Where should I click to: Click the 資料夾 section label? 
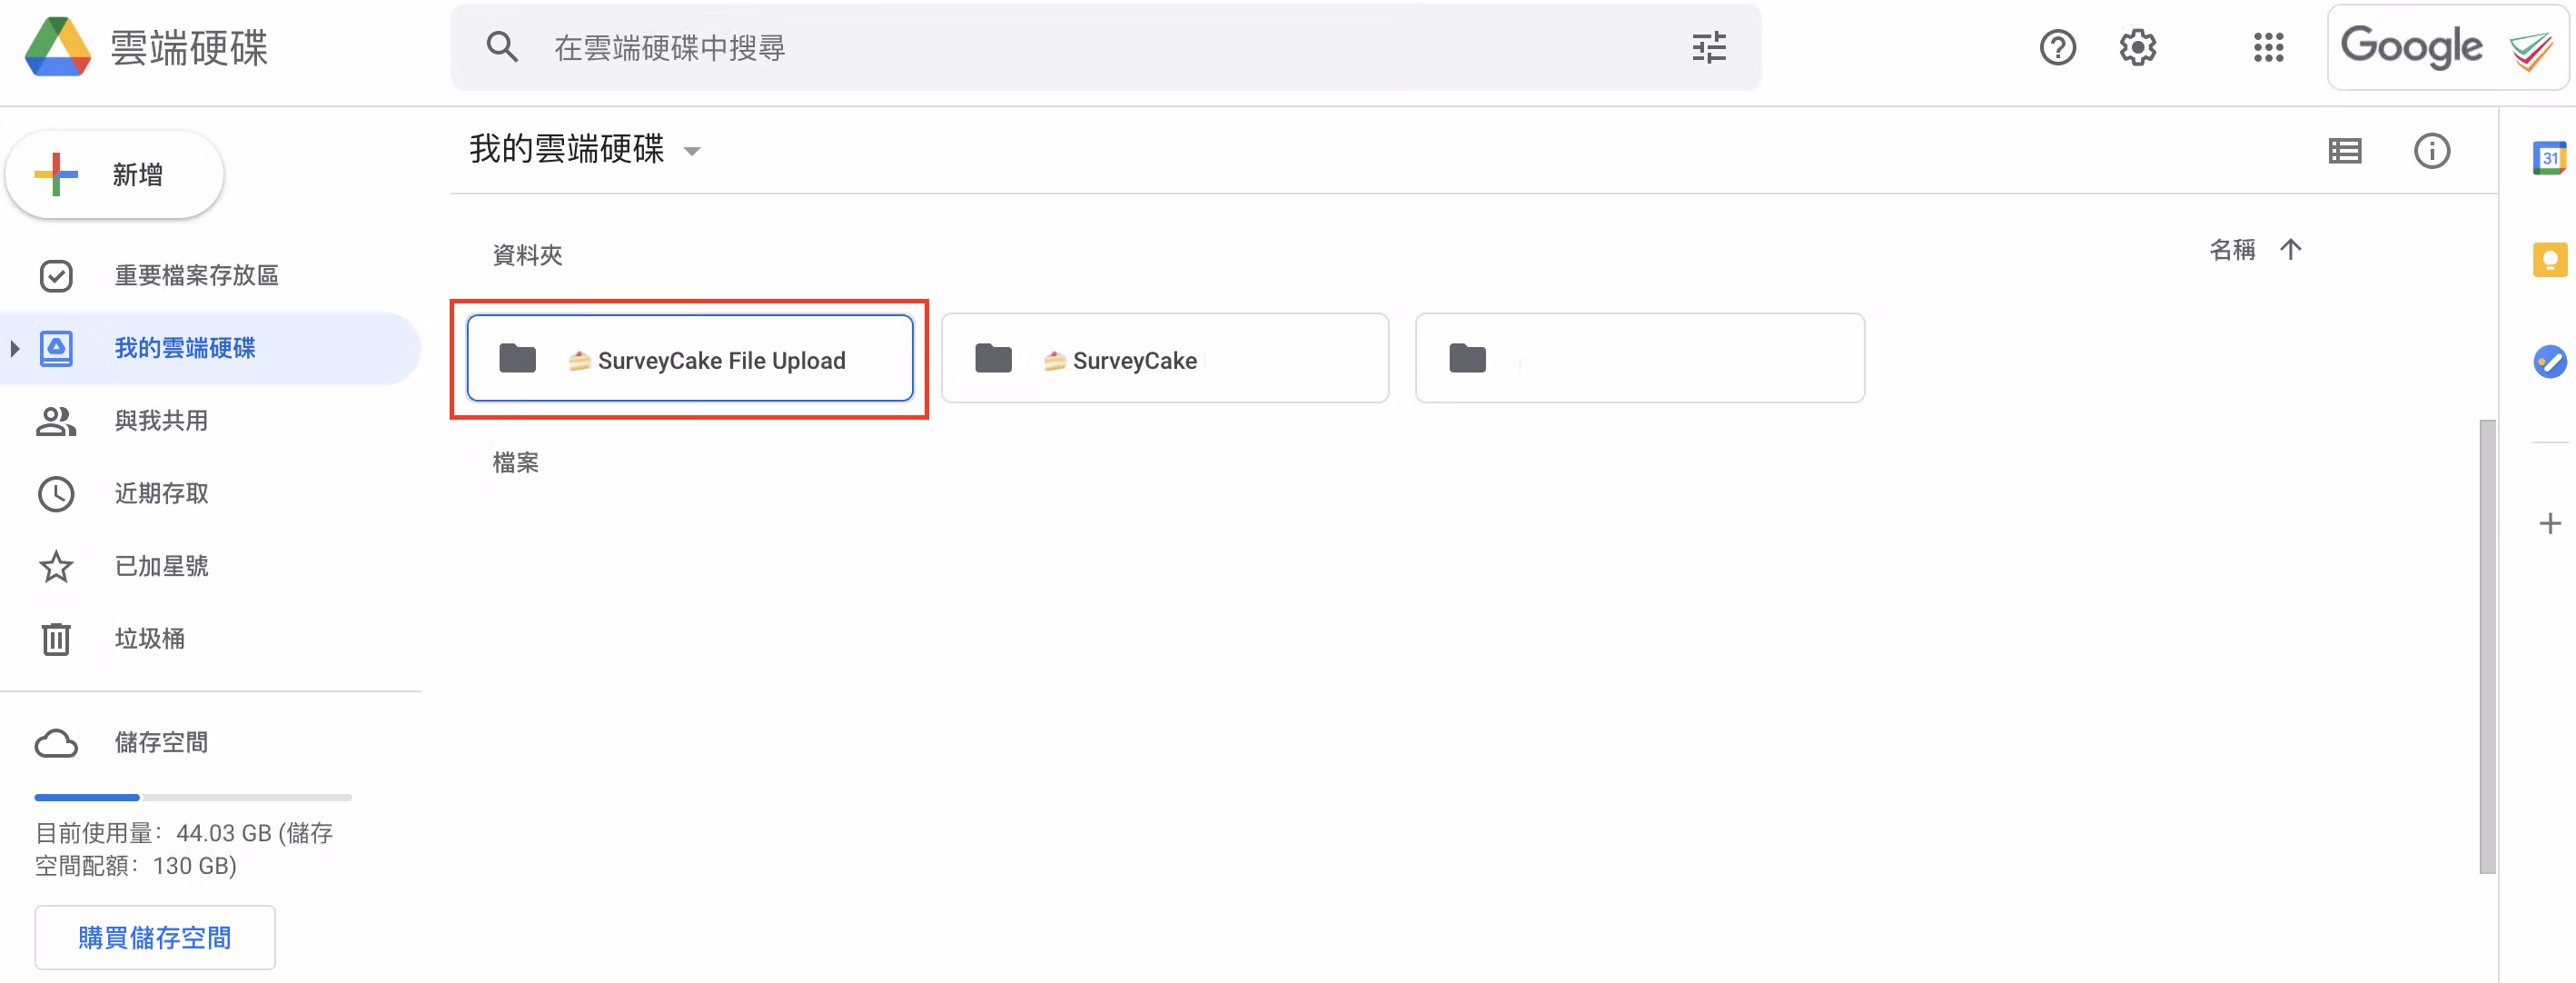[527, 255]
